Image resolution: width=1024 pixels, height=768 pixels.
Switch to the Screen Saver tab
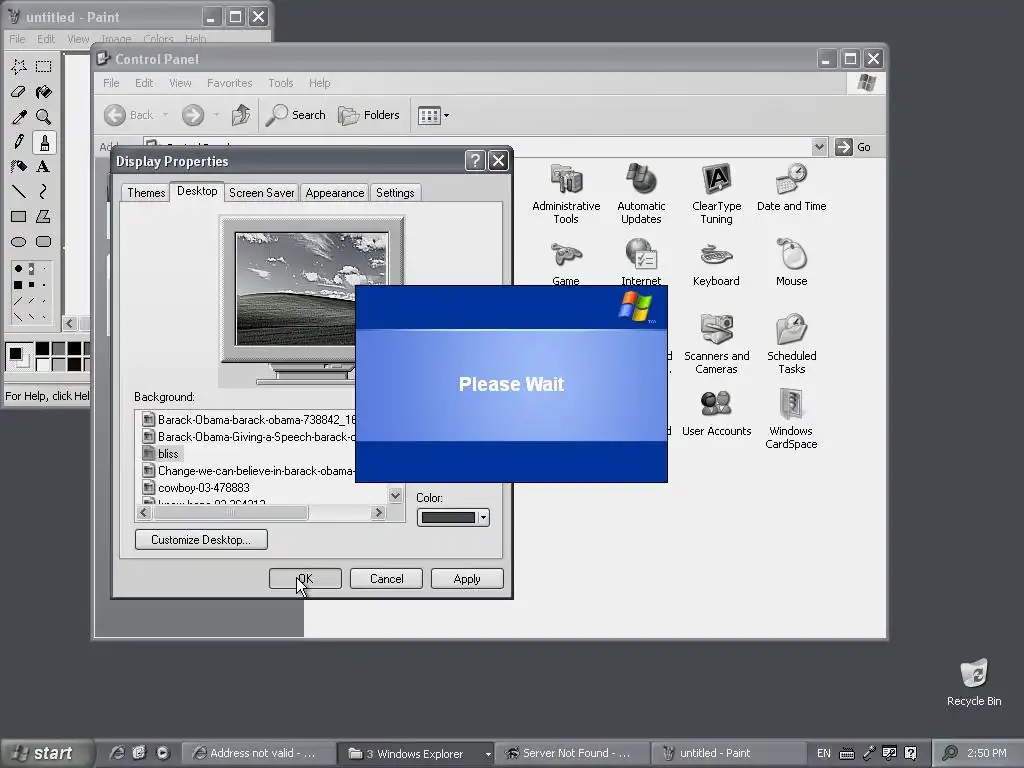[x=261, y=193]
